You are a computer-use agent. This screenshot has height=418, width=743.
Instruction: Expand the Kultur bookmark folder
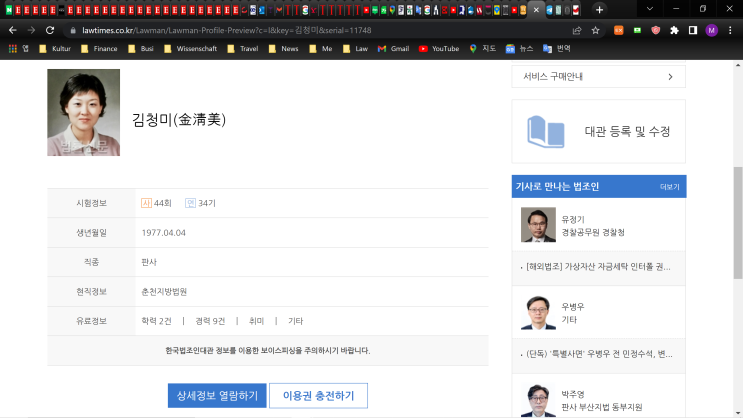(55, 48)
